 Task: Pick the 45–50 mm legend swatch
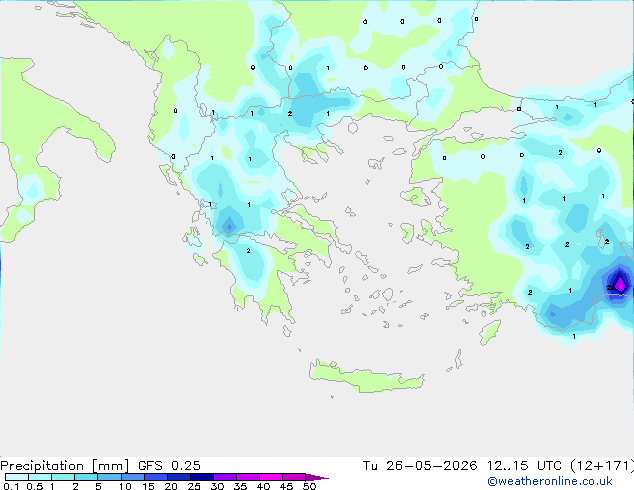tap(294, 477)
